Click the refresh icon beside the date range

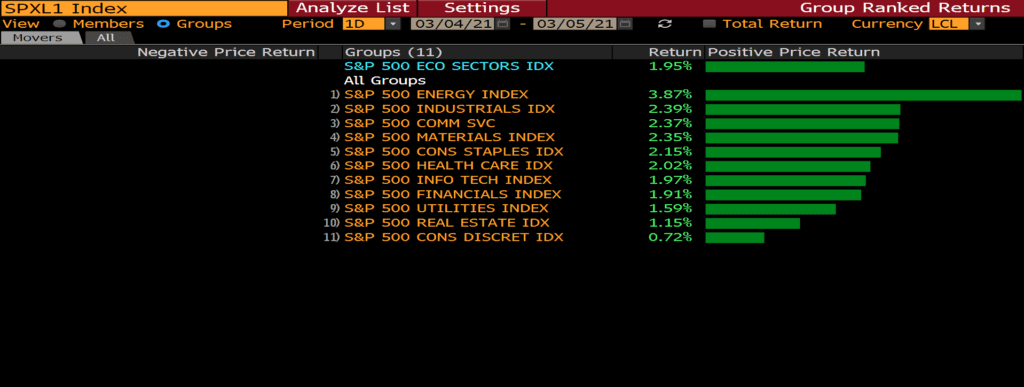pos(664,23)
